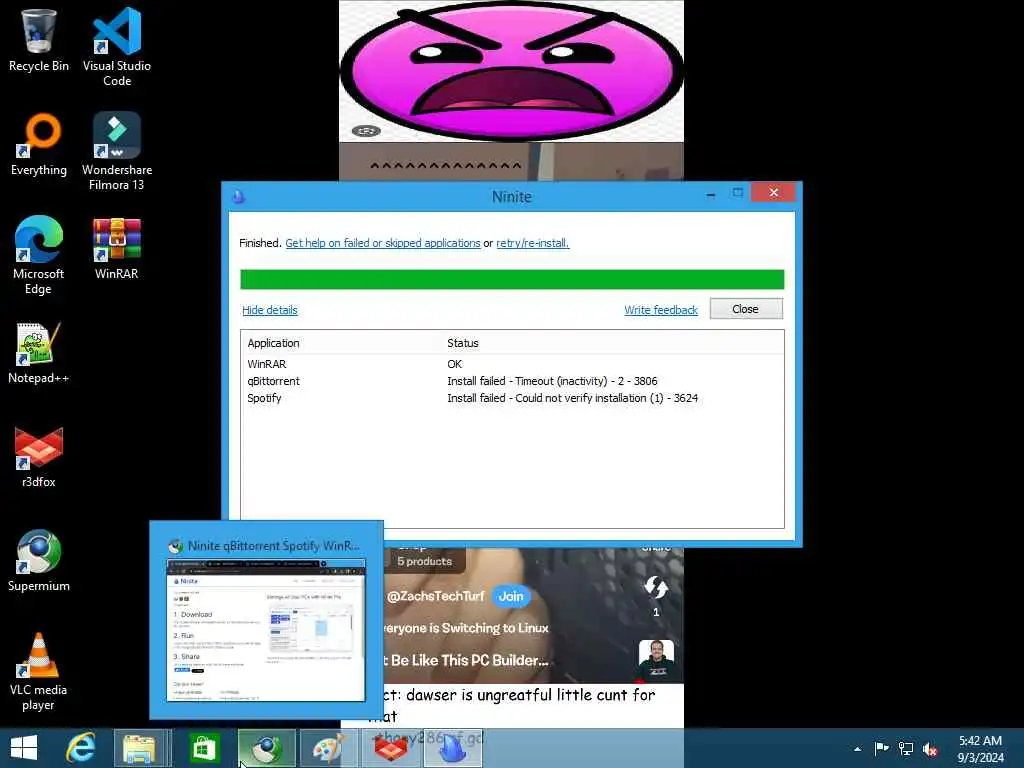Open the taskbar clock and date
The width and height of the screenshot is (1024, 768).
(x=980, y=749)
